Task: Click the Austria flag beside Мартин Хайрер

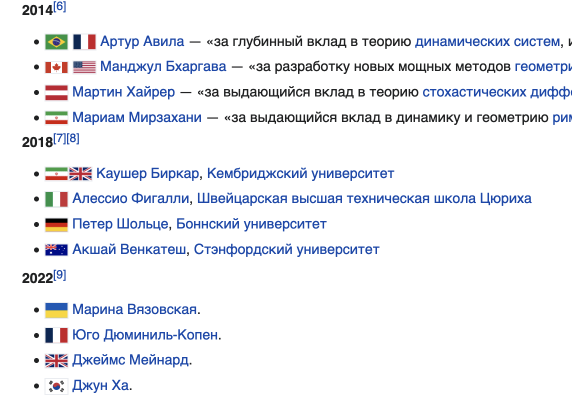Action: pos(56,92)
